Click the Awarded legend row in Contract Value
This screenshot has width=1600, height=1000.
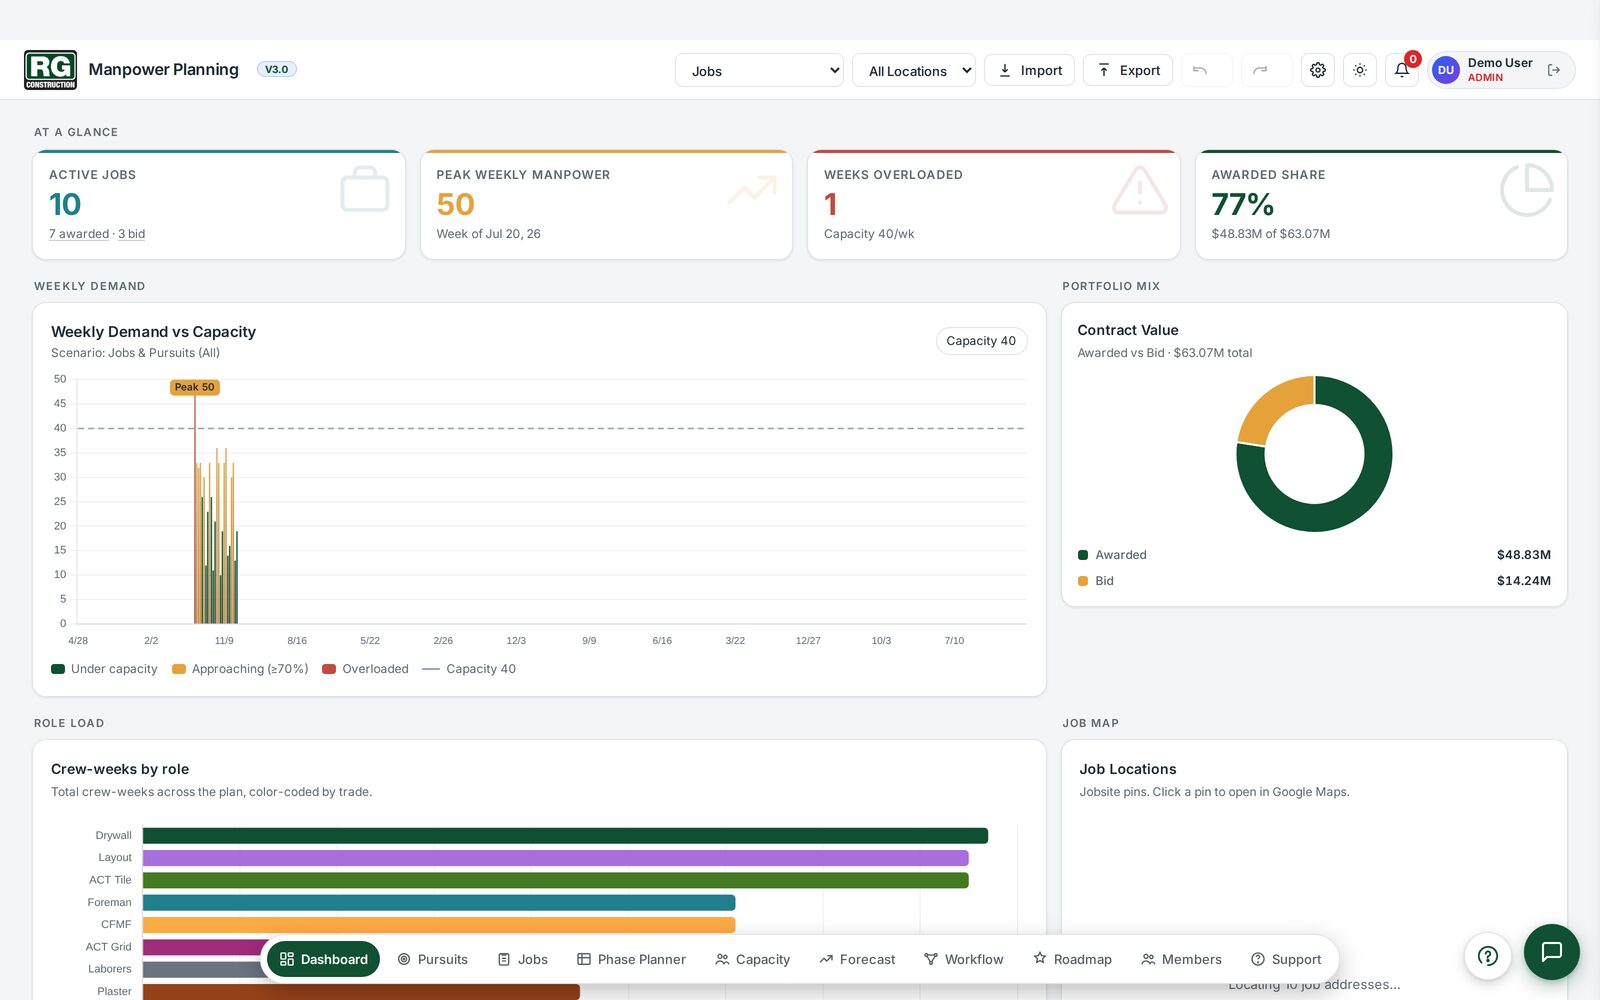click(1314, 555)
